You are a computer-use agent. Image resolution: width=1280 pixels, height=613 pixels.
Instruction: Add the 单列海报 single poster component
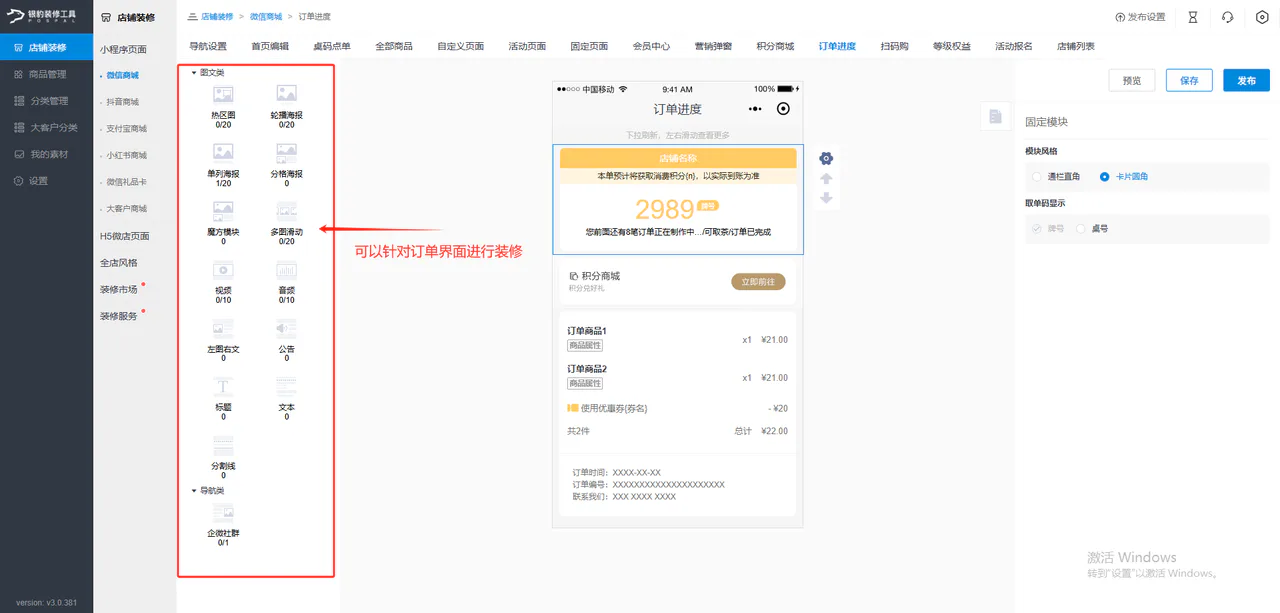(x=223, y=163)
